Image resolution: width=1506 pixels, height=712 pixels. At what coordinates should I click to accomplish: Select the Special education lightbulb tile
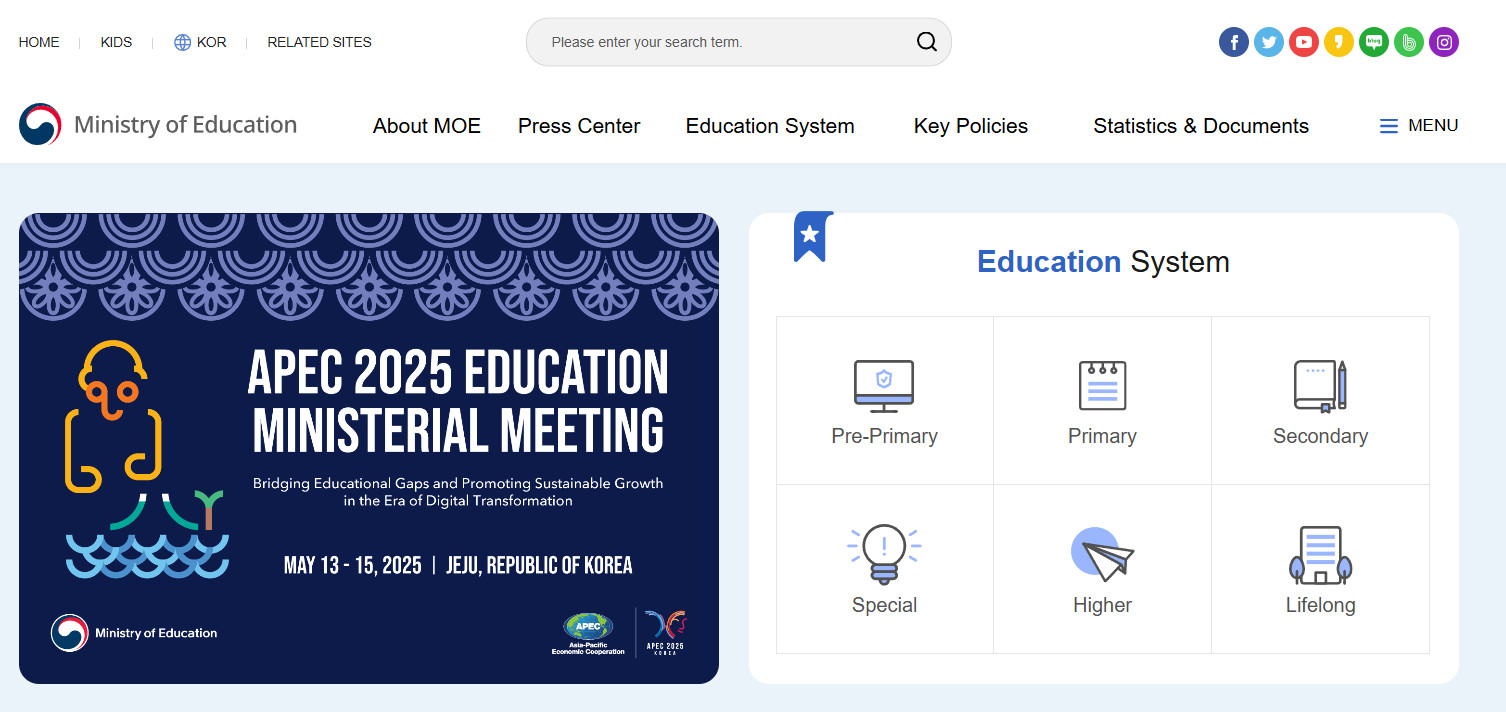point(884,569)
